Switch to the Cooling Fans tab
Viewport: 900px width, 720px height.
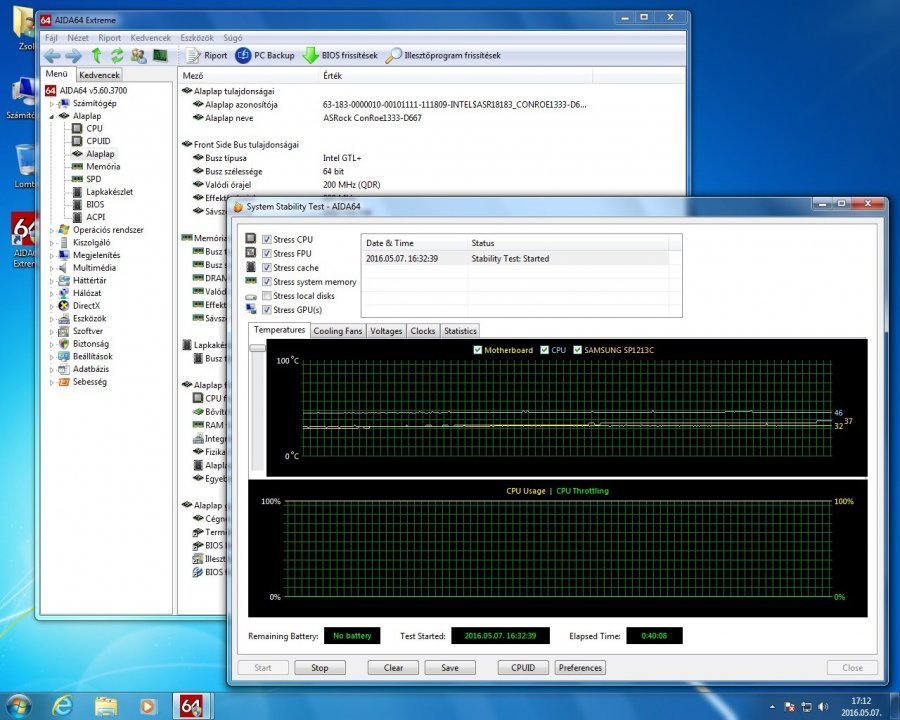tap(338, 331)
